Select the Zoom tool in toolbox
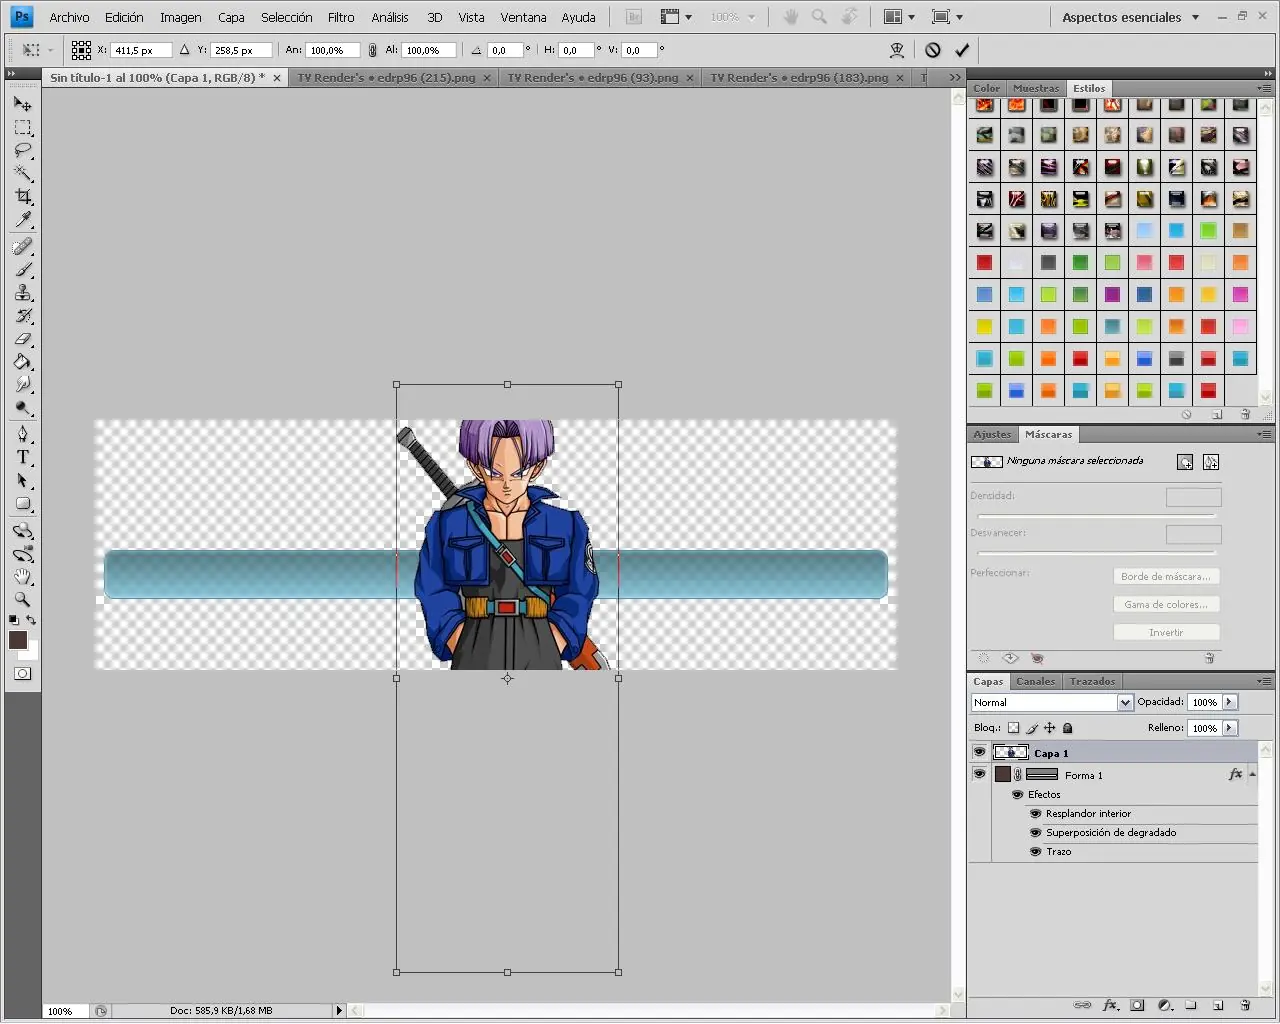This screenshot has width=1280, height=1024. [x=22, y=600]
